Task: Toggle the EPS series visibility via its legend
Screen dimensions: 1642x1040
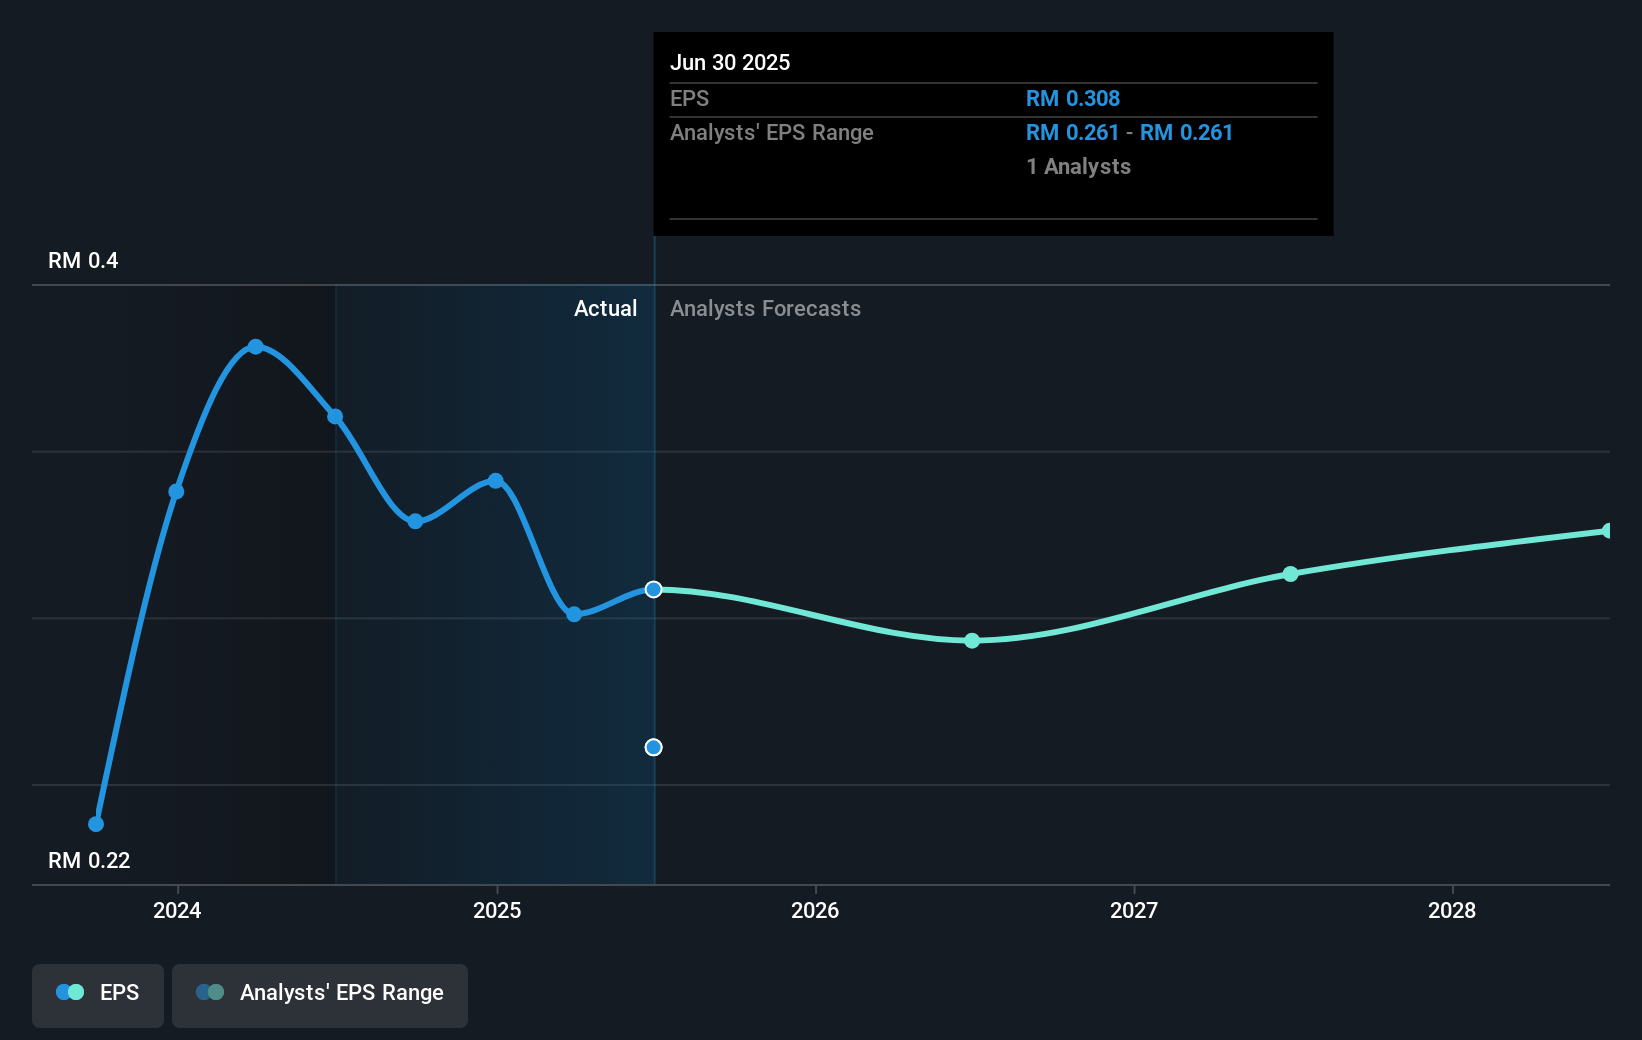Action: 97,995
